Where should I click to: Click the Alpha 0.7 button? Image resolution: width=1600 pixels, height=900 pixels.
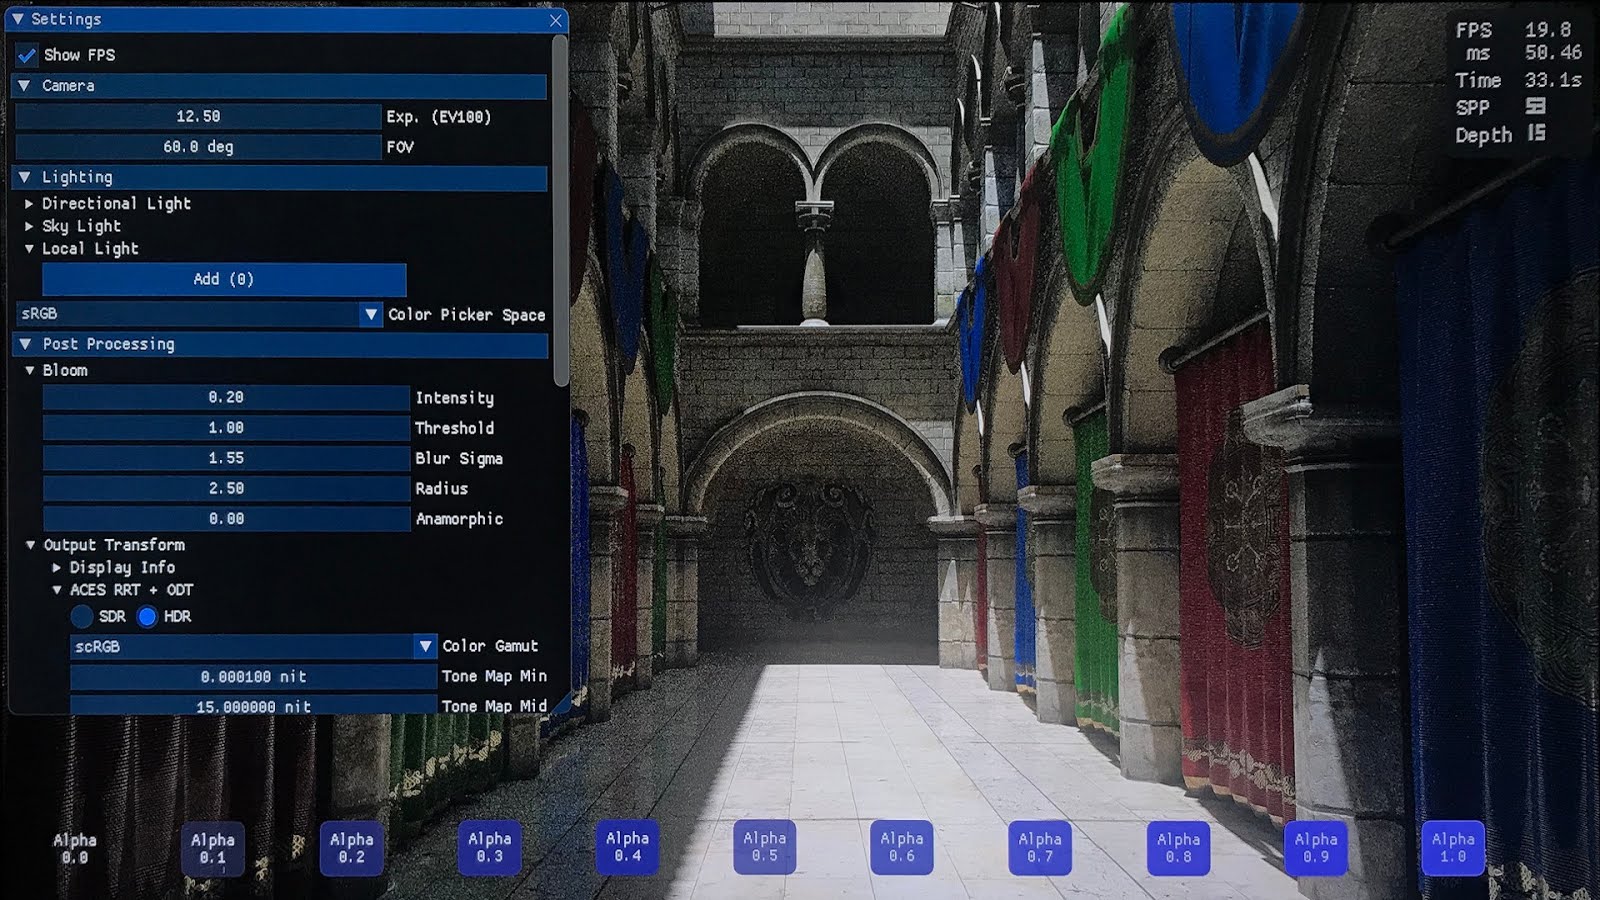click(x=1040, y=848)
